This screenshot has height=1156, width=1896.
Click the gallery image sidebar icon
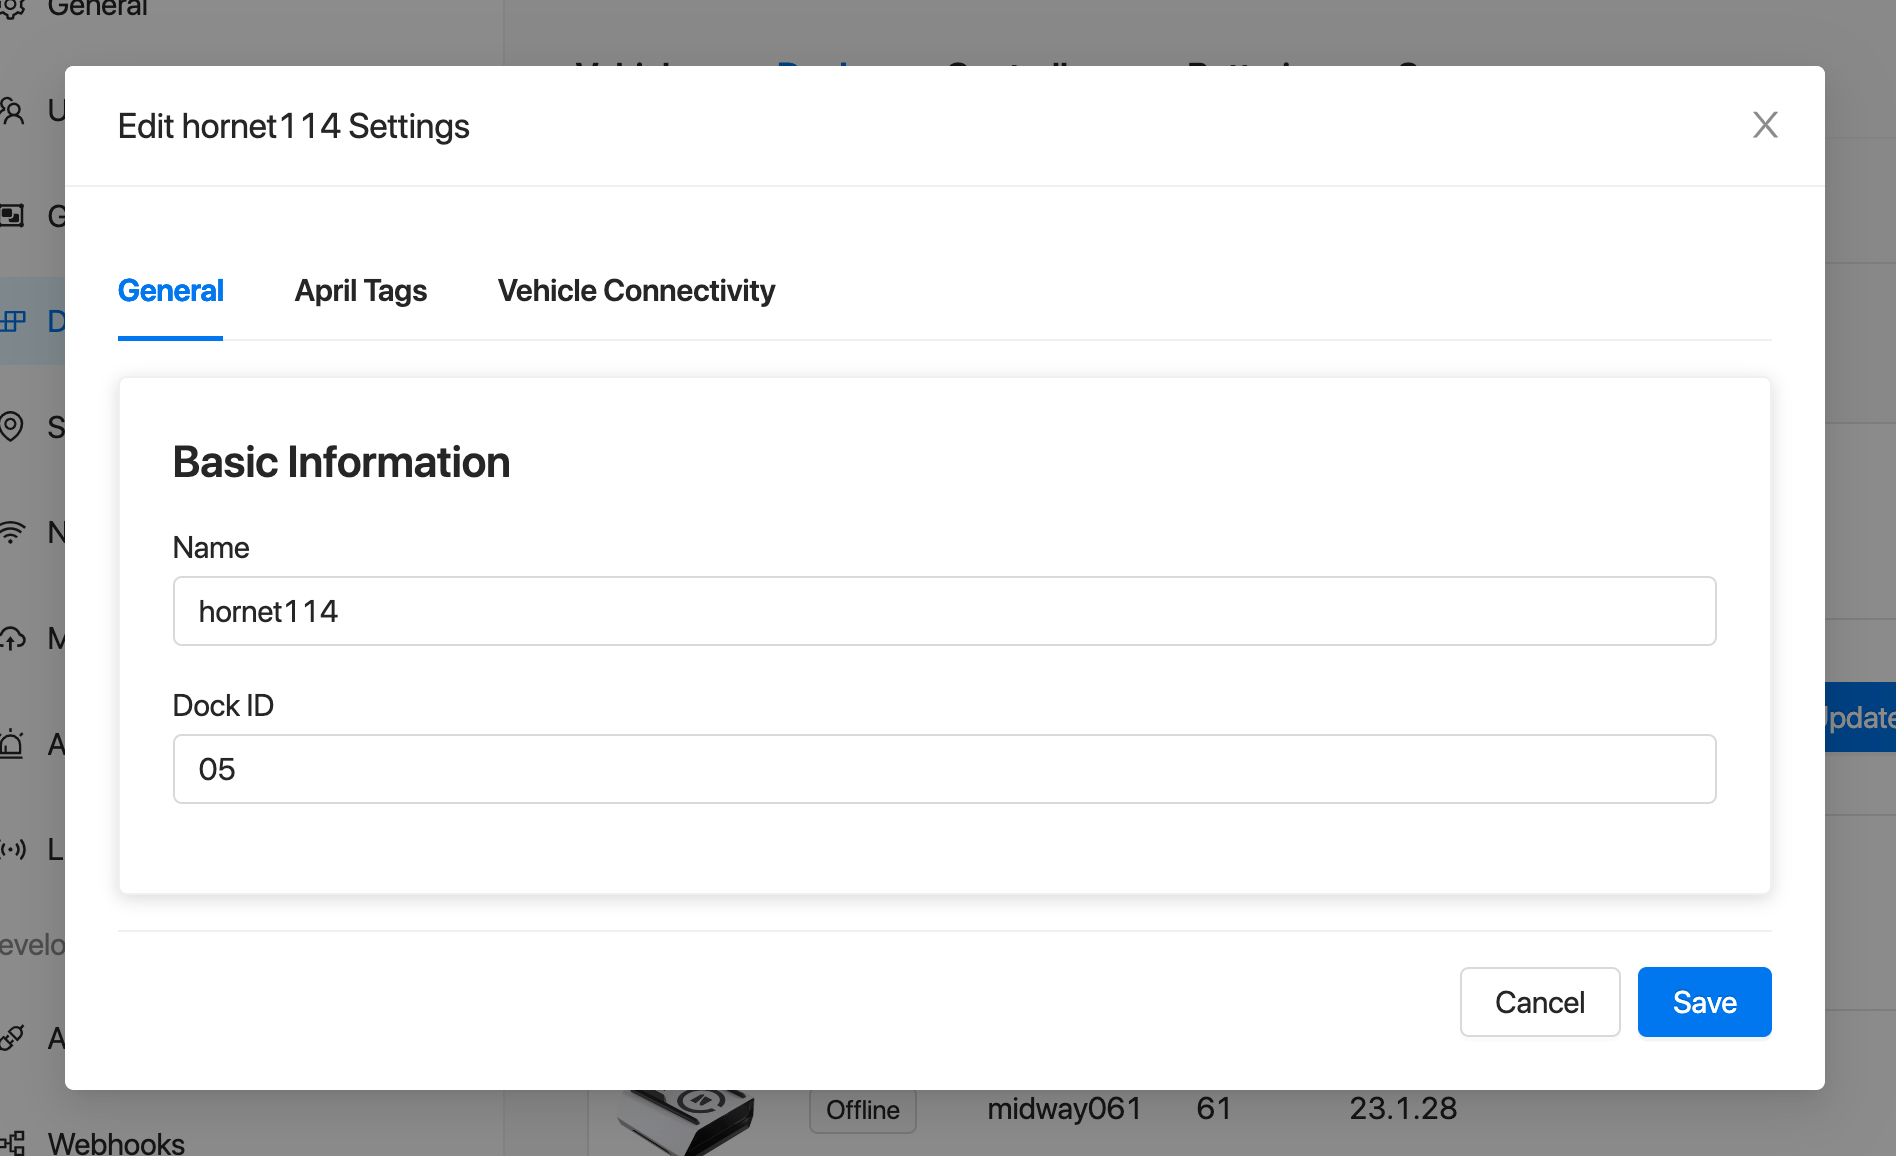click(12, 215)
